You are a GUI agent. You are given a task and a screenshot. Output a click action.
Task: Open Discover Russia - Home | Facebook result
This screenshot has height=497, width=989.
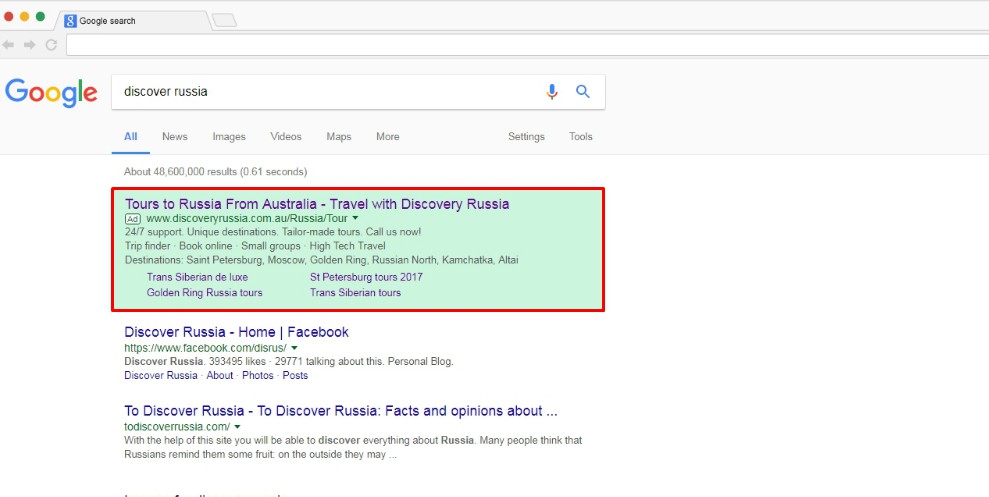pos(237,332)
